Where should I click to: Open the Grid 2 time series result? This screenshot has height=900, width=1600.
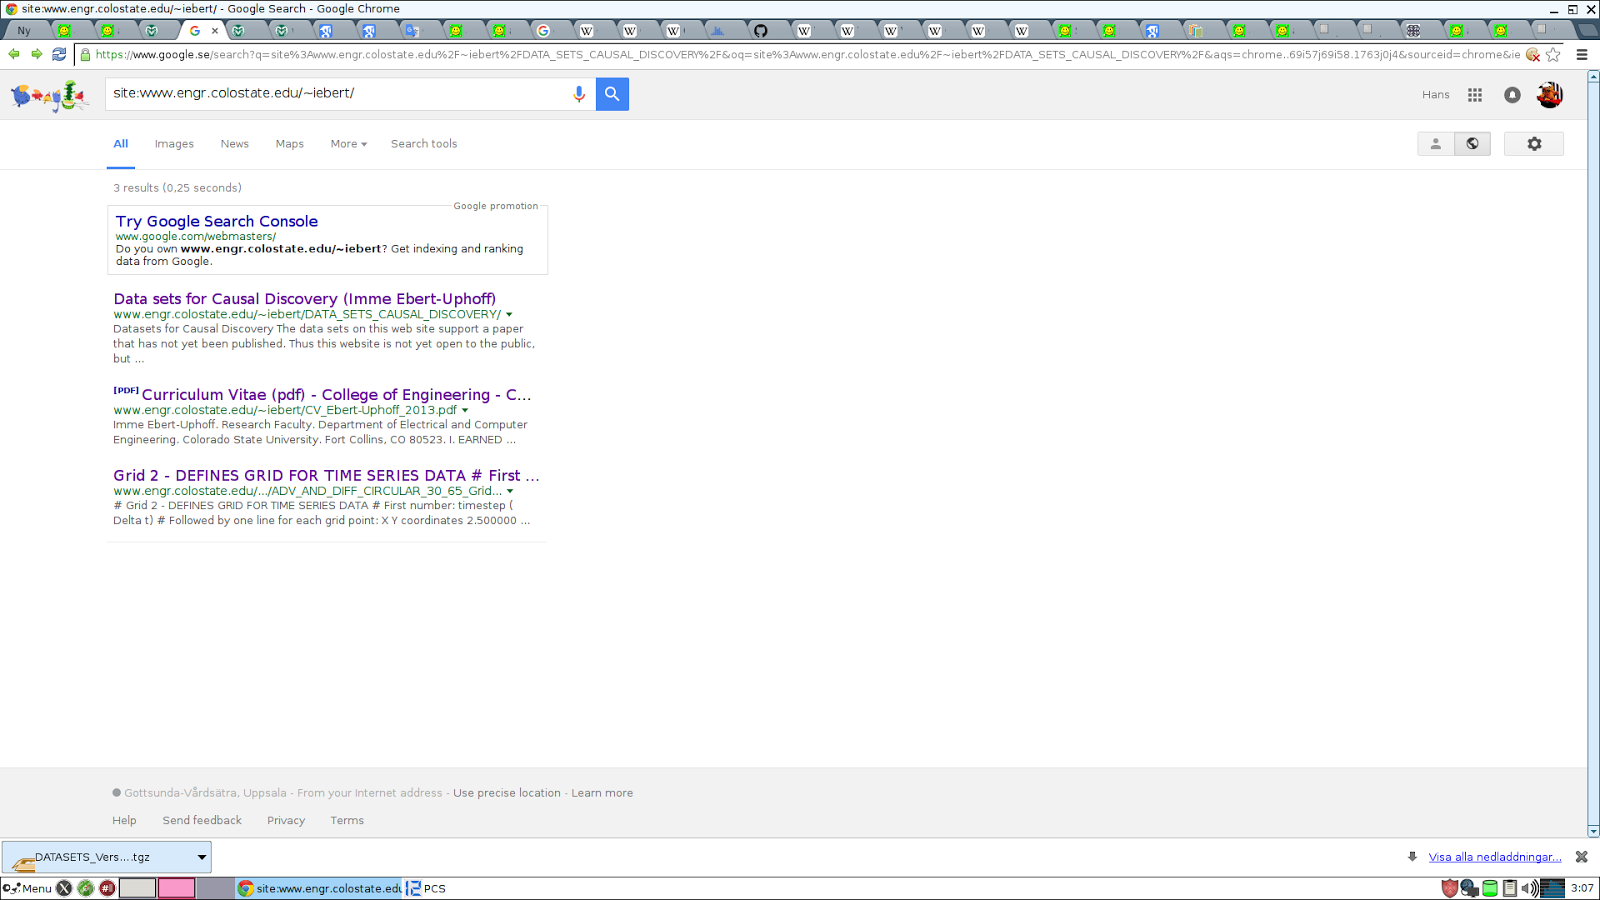[326, 476]
